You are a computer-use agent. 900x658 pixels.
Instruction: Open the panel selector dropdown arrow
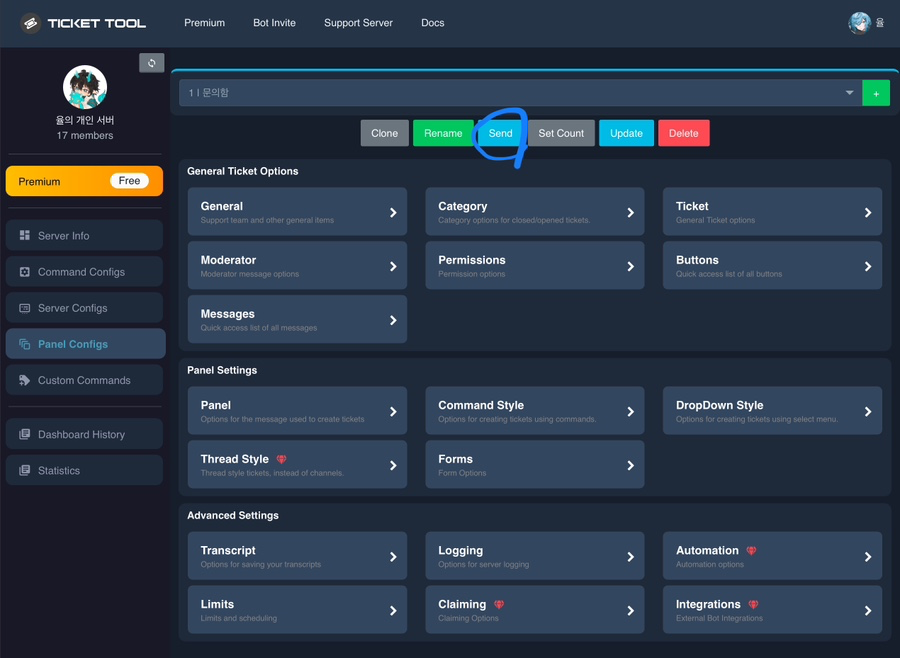tap(849, 92)
